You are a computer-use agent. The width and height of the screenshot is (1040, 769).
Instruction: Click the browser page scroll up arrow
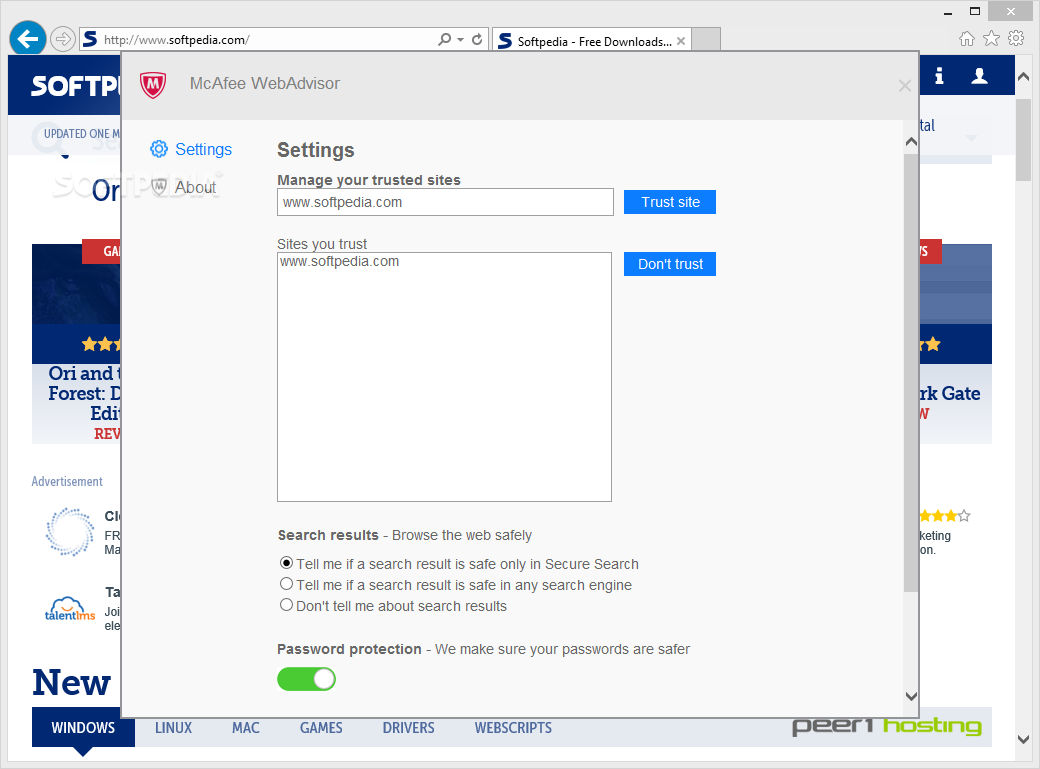click(x=1023, y=76)
